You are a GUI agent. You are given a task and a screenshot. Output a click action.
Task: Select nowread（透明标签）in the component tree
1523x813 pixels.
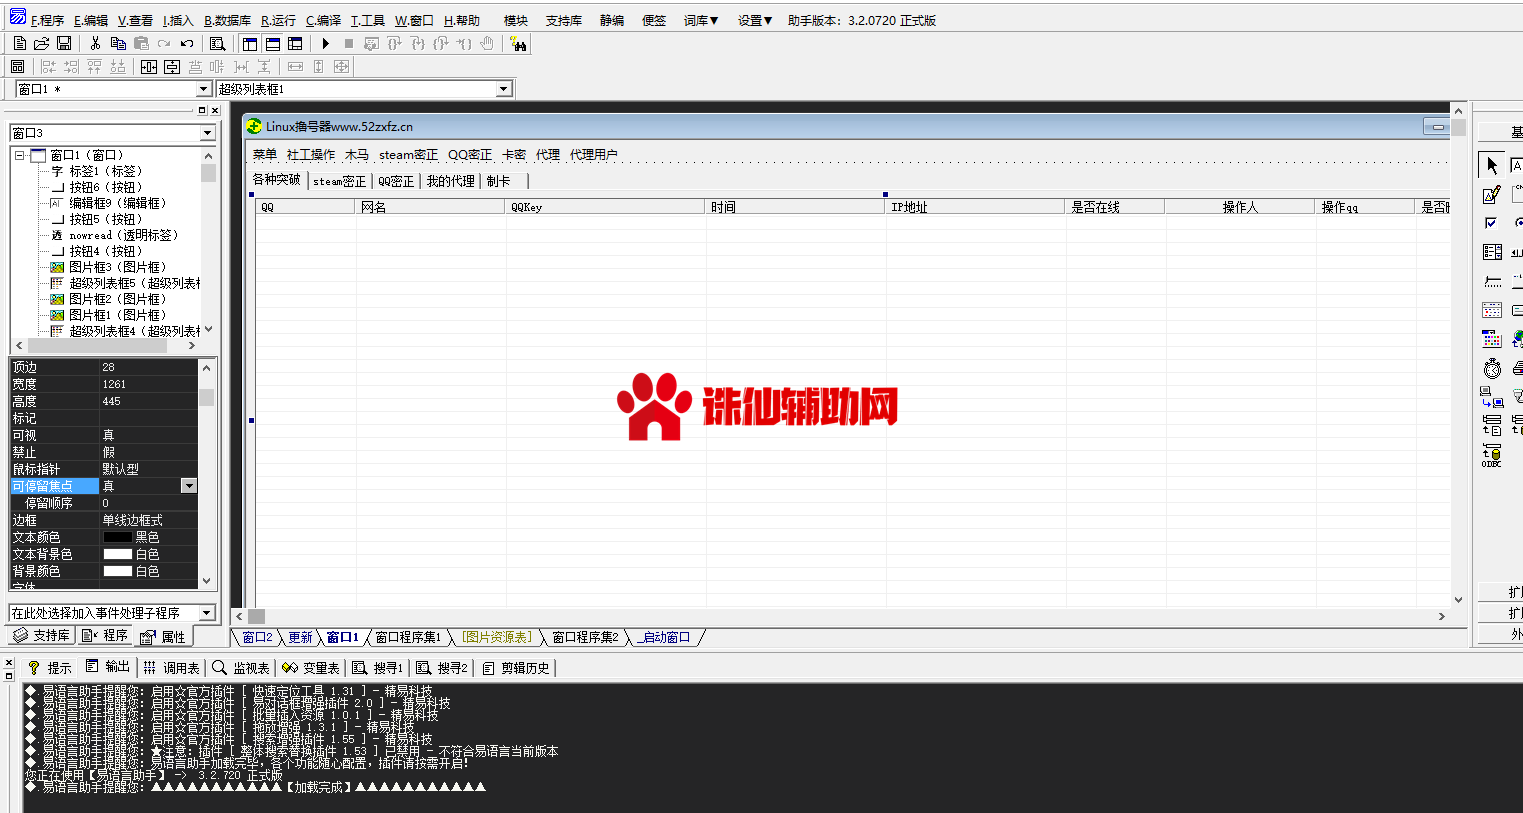[x=114, y=235]
